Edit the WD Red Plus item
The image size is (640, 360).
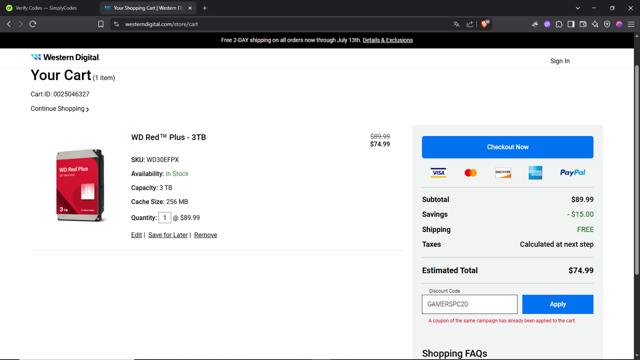click(136, 235)
